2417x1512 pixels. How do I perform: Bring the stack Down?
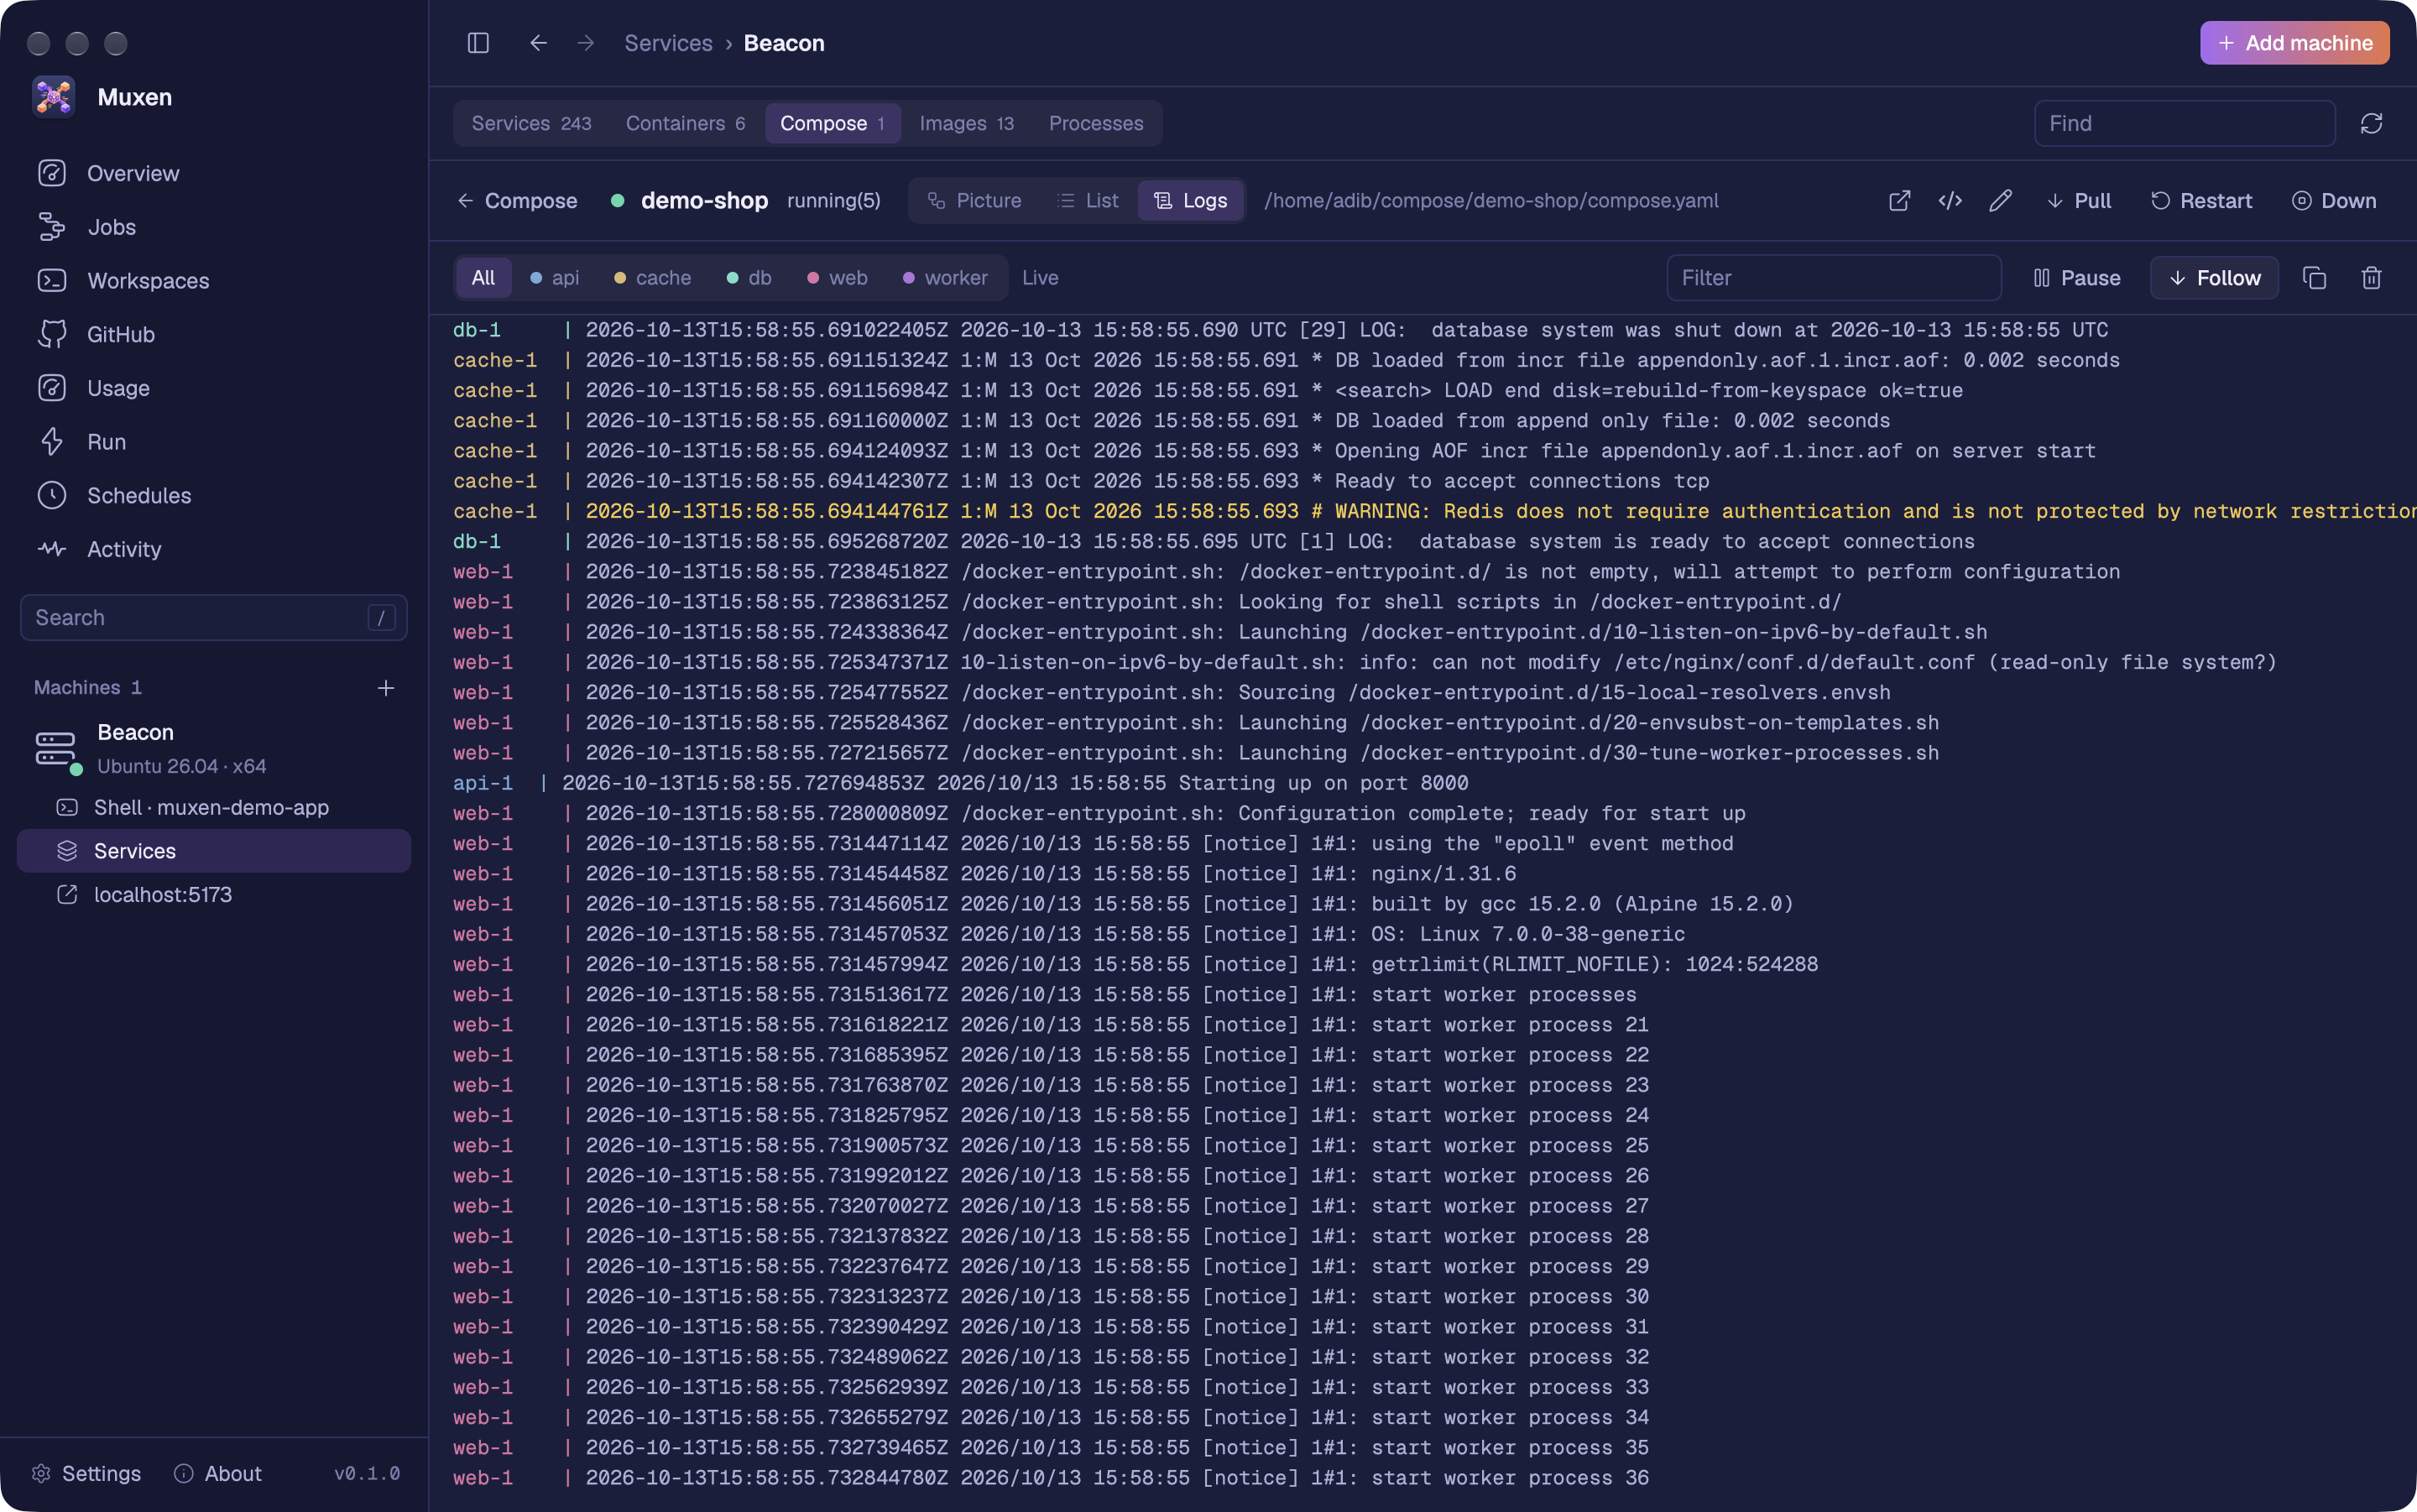[2334, 201]
